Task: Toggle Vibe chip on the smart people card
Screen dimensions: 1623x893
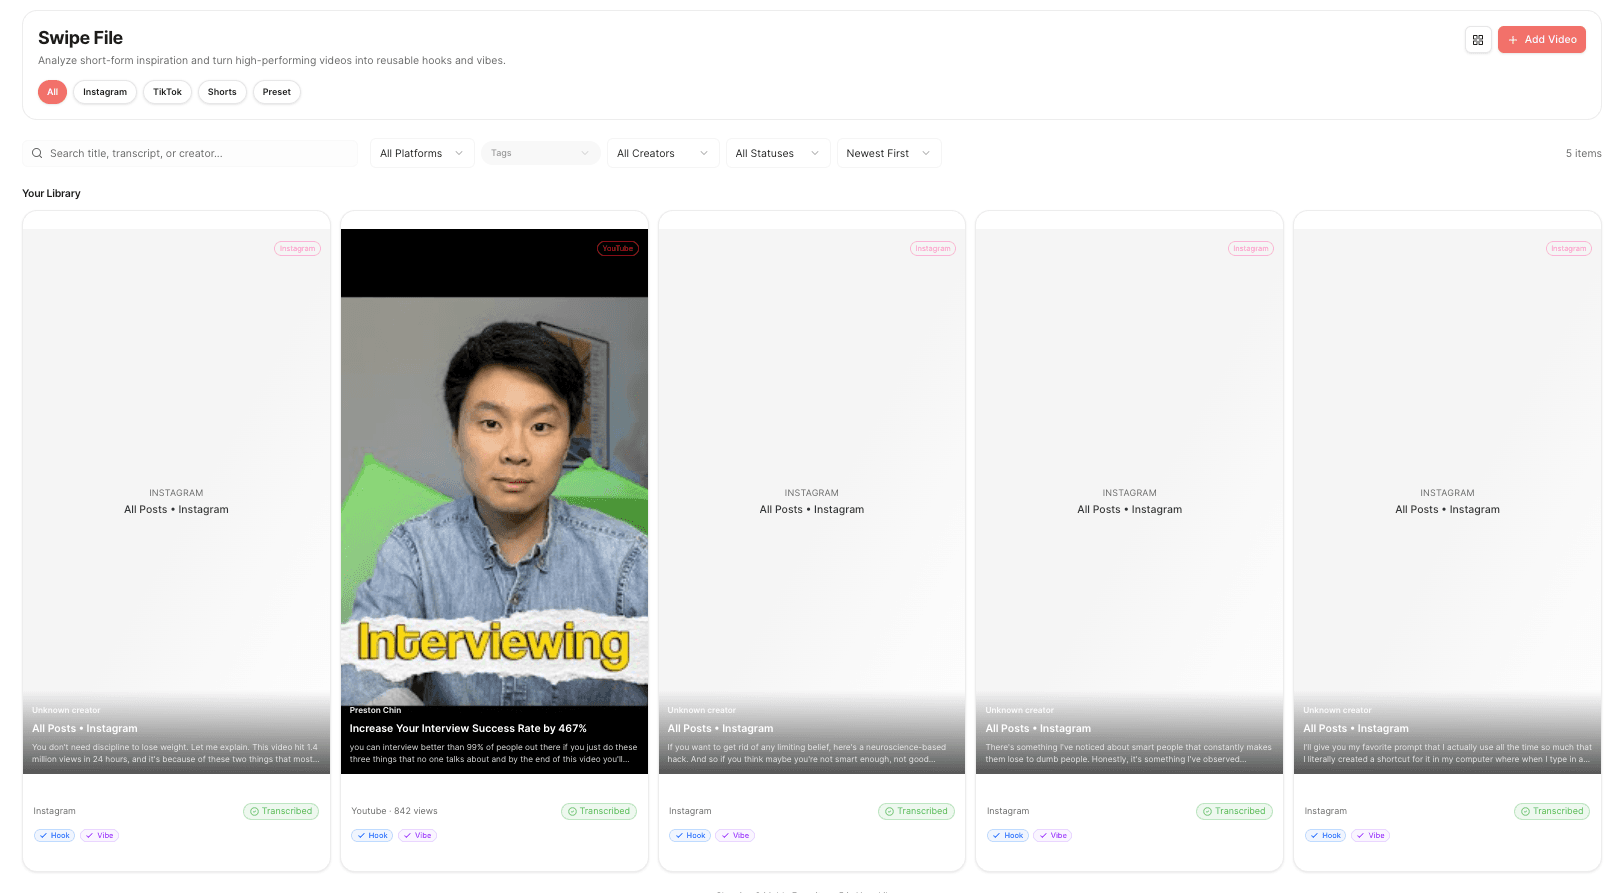Action: click(x=1053, y=835)
